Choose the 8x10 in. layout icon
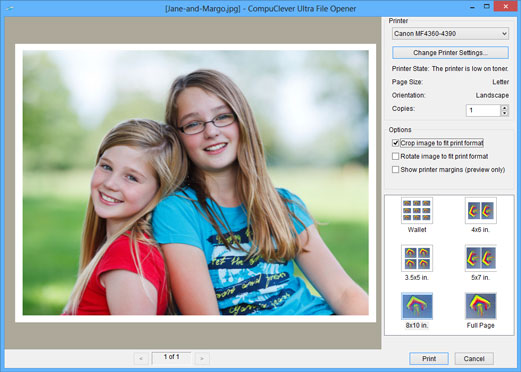 (x=417, y=306)
